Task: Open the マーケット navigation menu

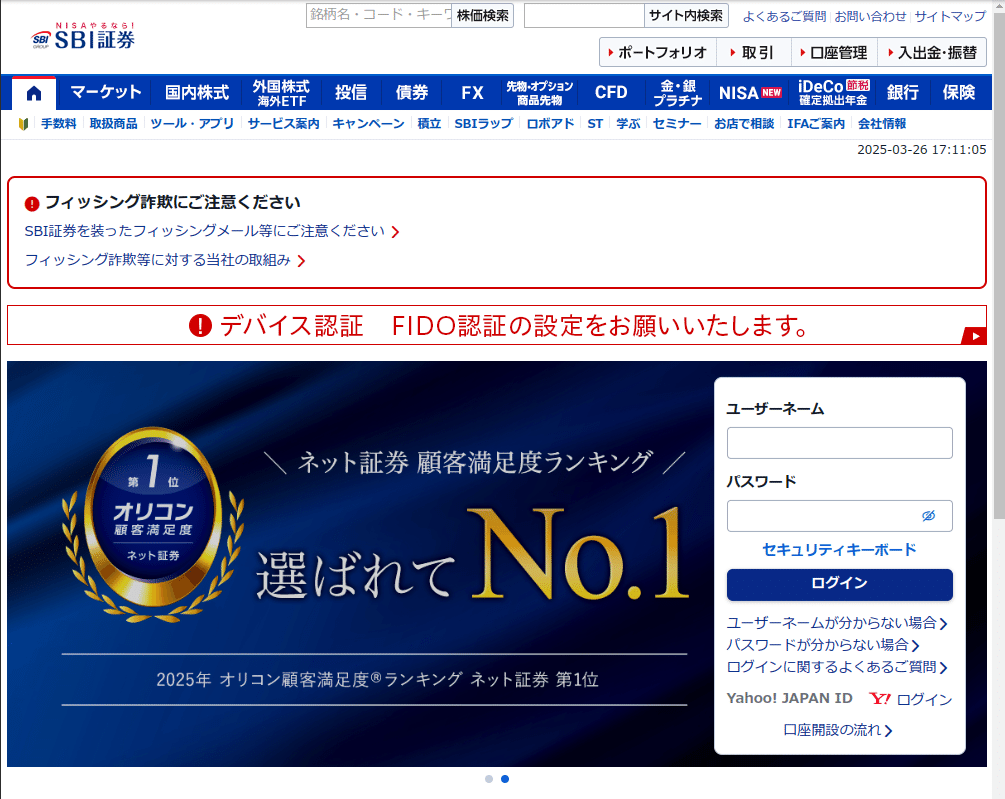Action: (106, 92)
